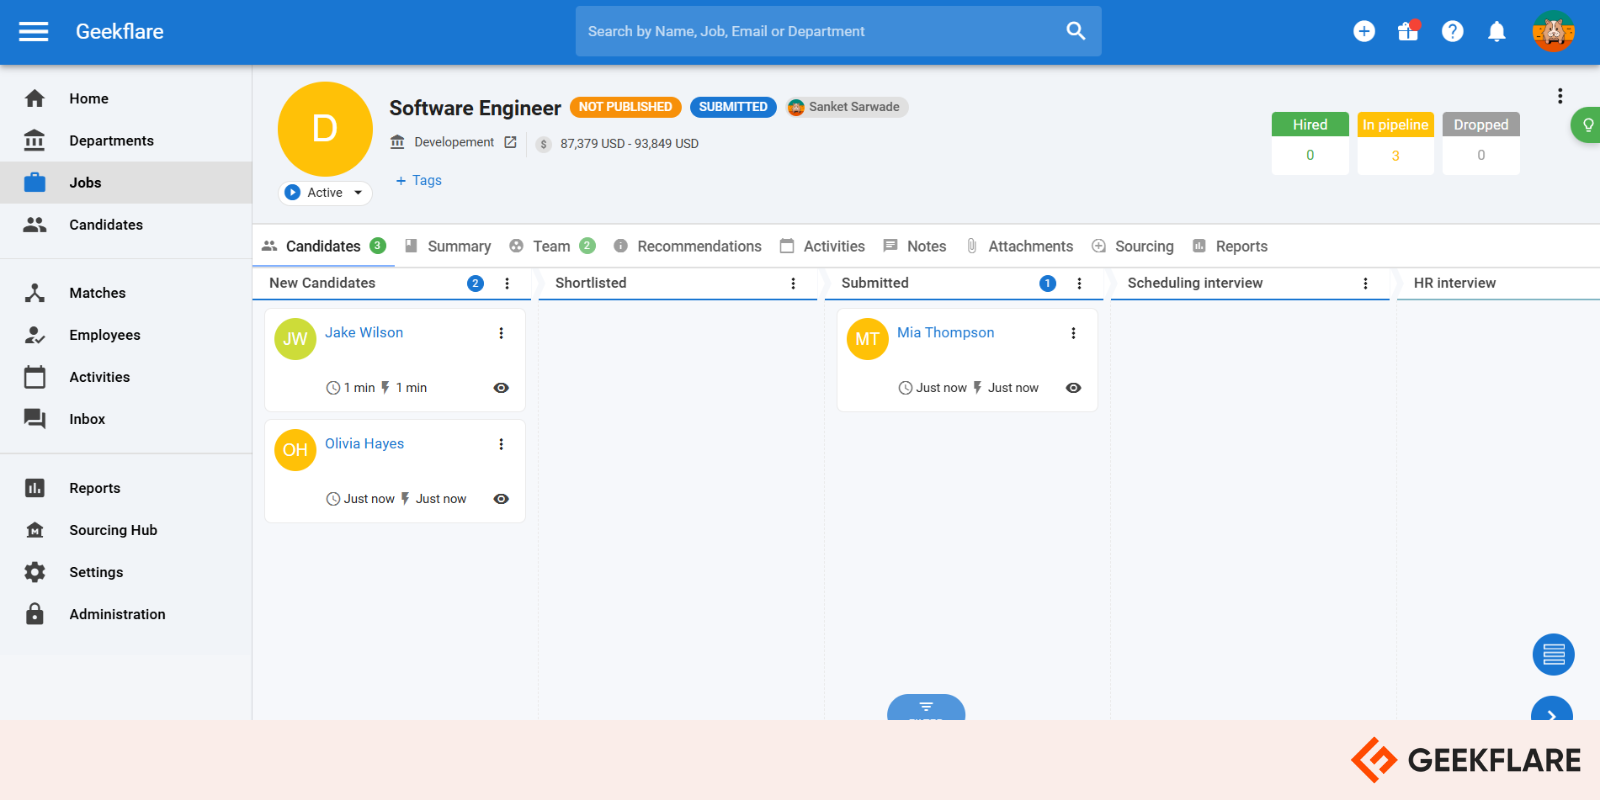Open Activities in sidebar
Screen dimensions: 1600x800
click(126, 376)
